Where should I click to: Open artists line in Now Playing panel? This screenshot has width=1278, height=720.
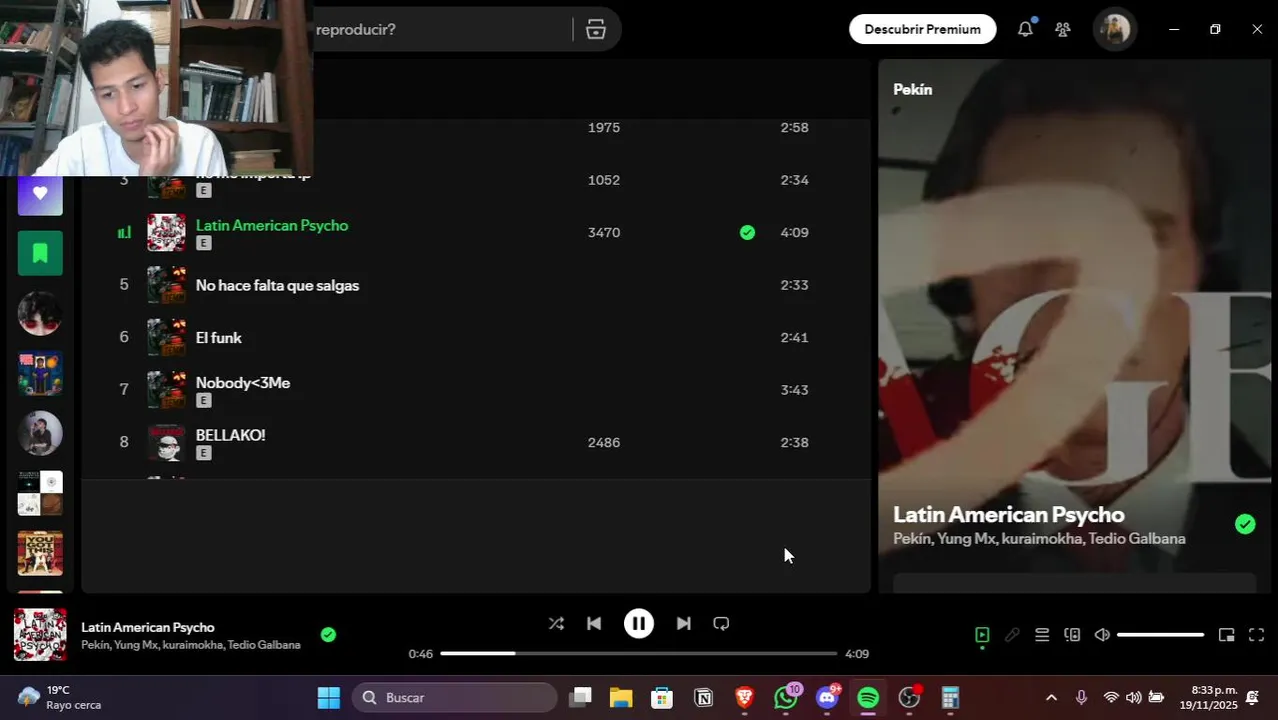[1039, 539]
